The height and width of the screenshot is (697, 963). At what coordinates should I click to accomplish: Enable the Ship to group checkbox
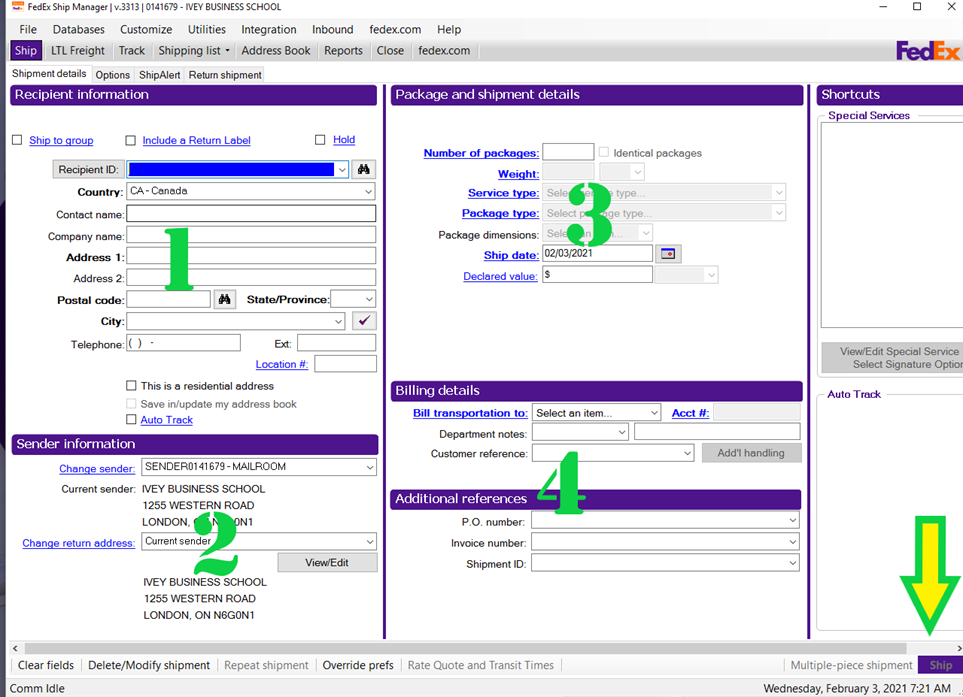tap(17, 140)
